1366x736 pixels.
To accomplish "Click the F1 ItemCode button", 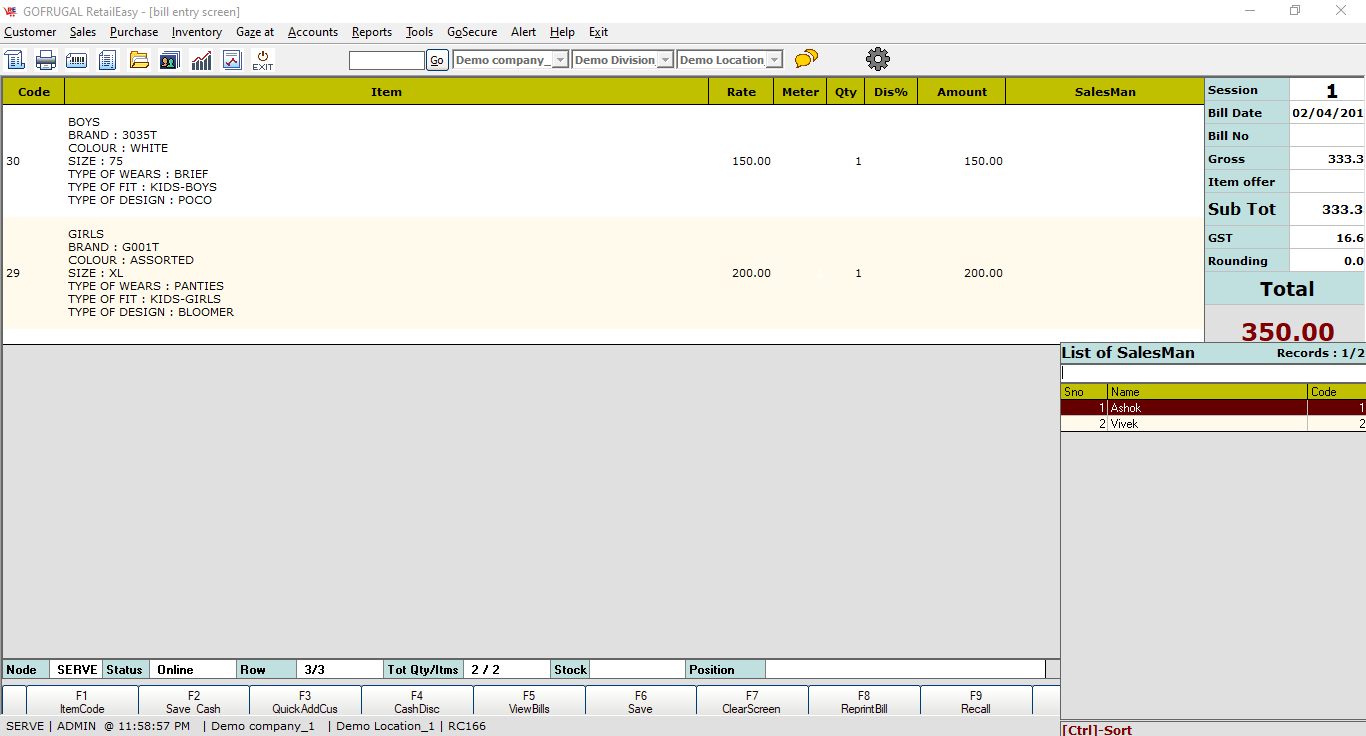I will [82, 702].
